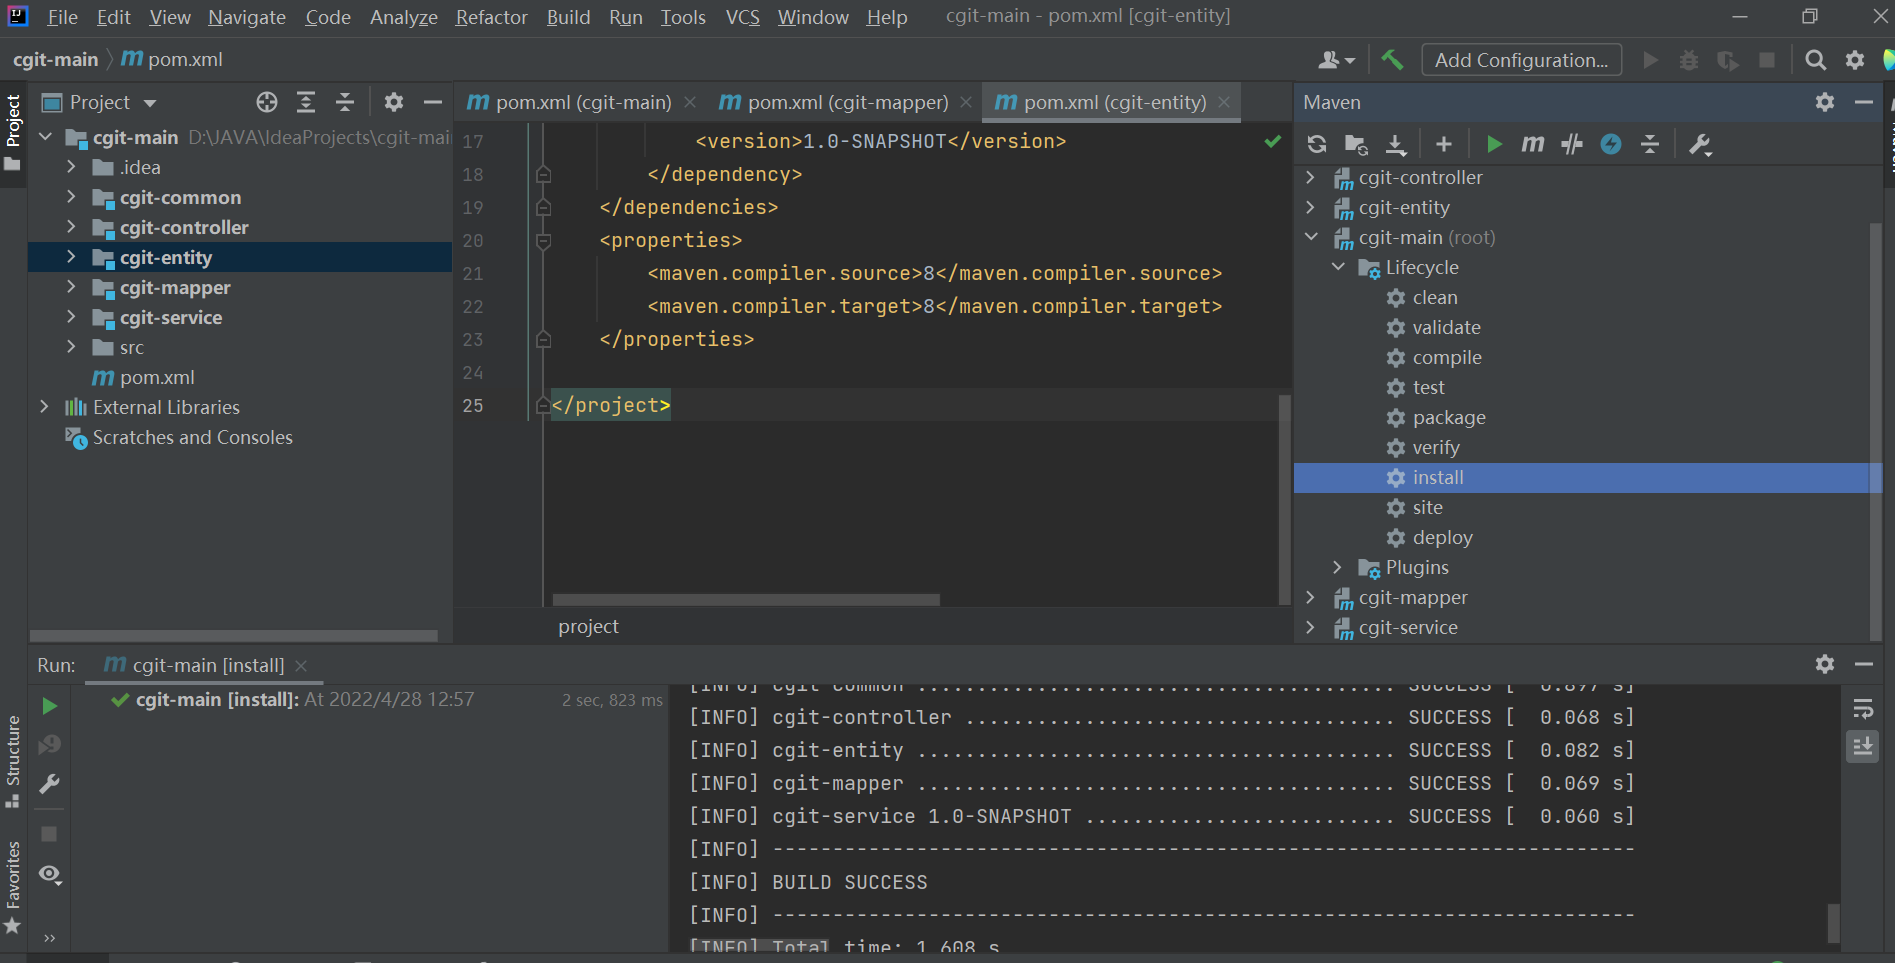Toggle fold marker at line 23 properties end
This screenshot has width=1895, height=963.
pos(543,339)
